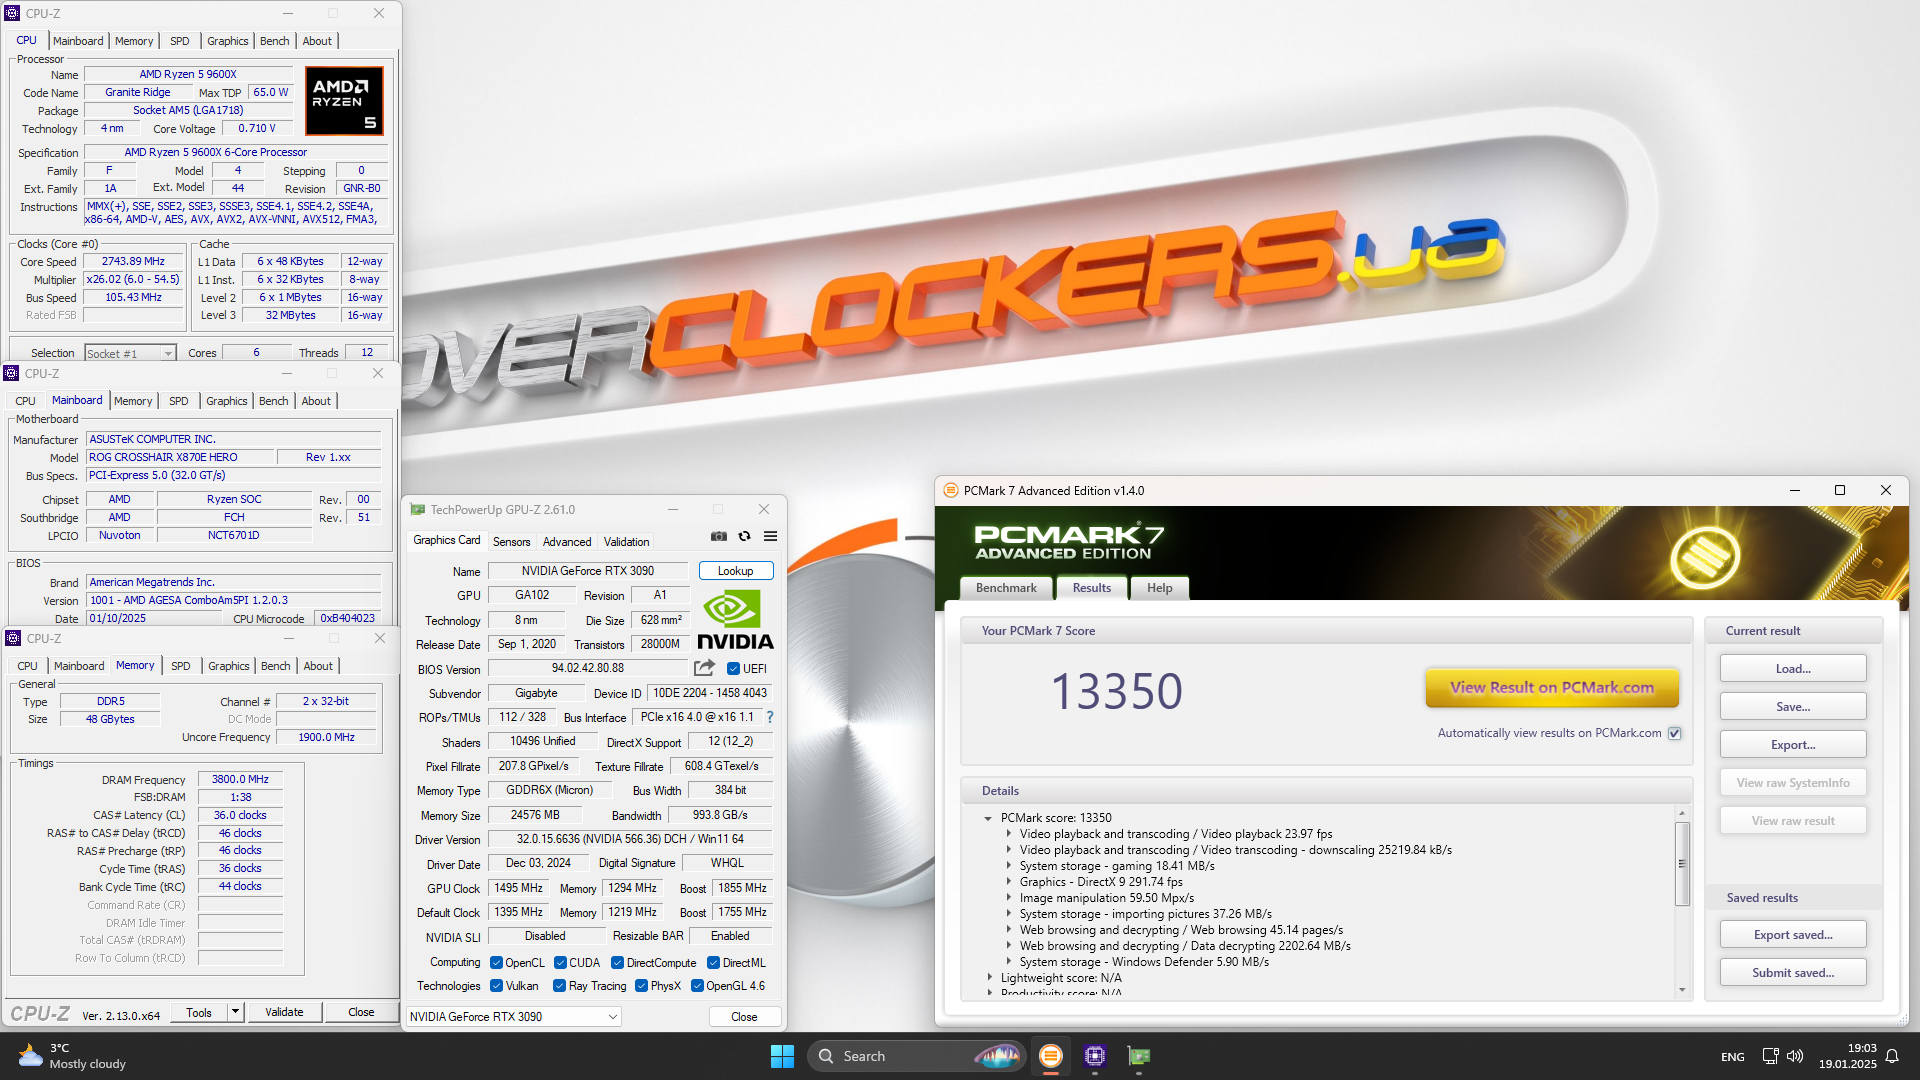
Task: Click the Details scrollbar up arrow
Action: [1682, 813]
